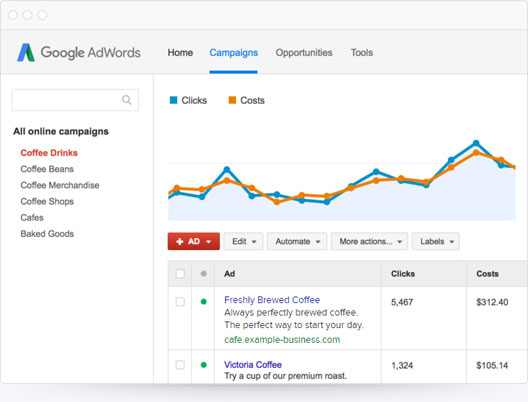Viewport: 528px width, 402px height.
Task: Click the 1,324 clicks value
Action: (402, 365)
